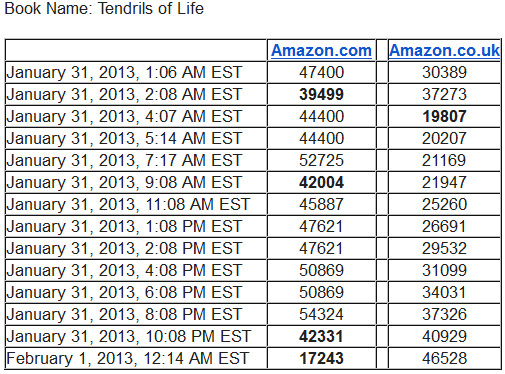
Task: Select the bold rank 42004
Action: pyautogui.click(x=321, y=182)
